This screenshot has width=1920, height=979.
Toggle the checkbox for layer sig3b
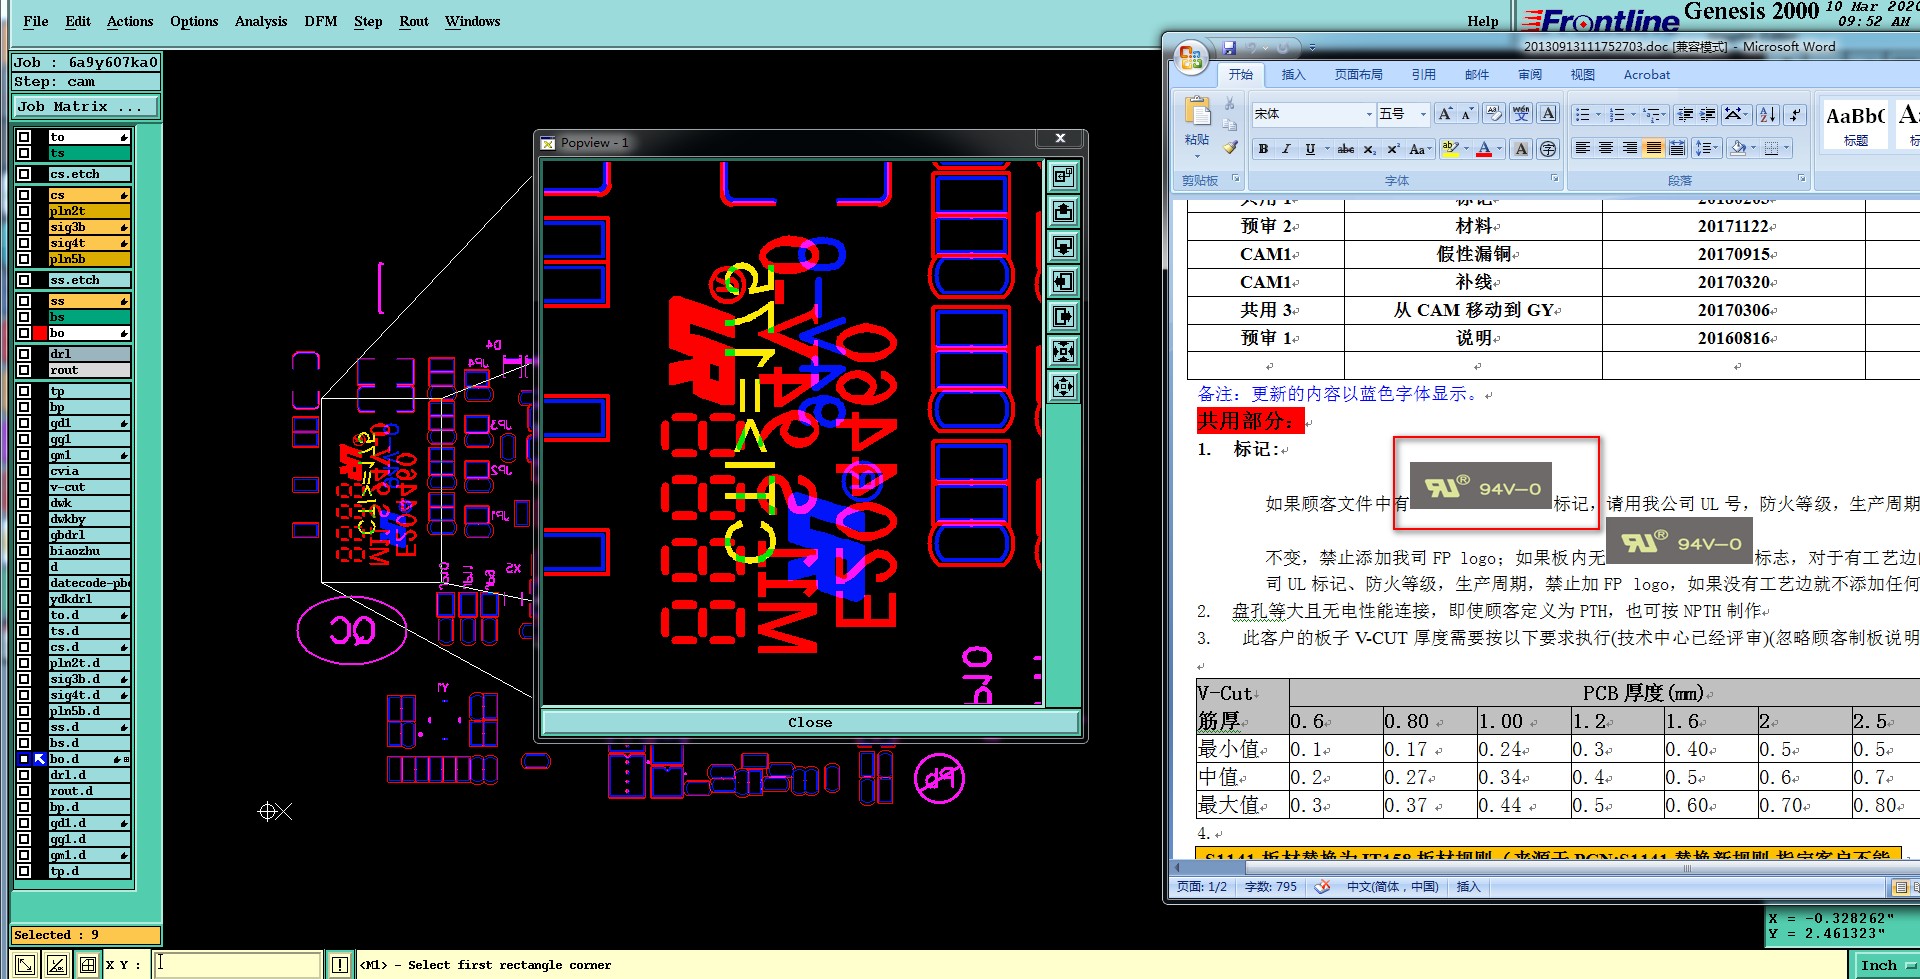click(x=24, y=227)
